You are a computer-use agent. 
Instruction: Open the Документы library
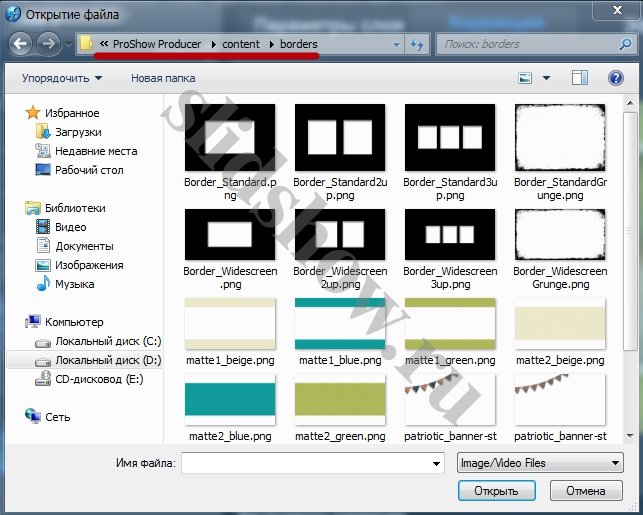(84, 246)
